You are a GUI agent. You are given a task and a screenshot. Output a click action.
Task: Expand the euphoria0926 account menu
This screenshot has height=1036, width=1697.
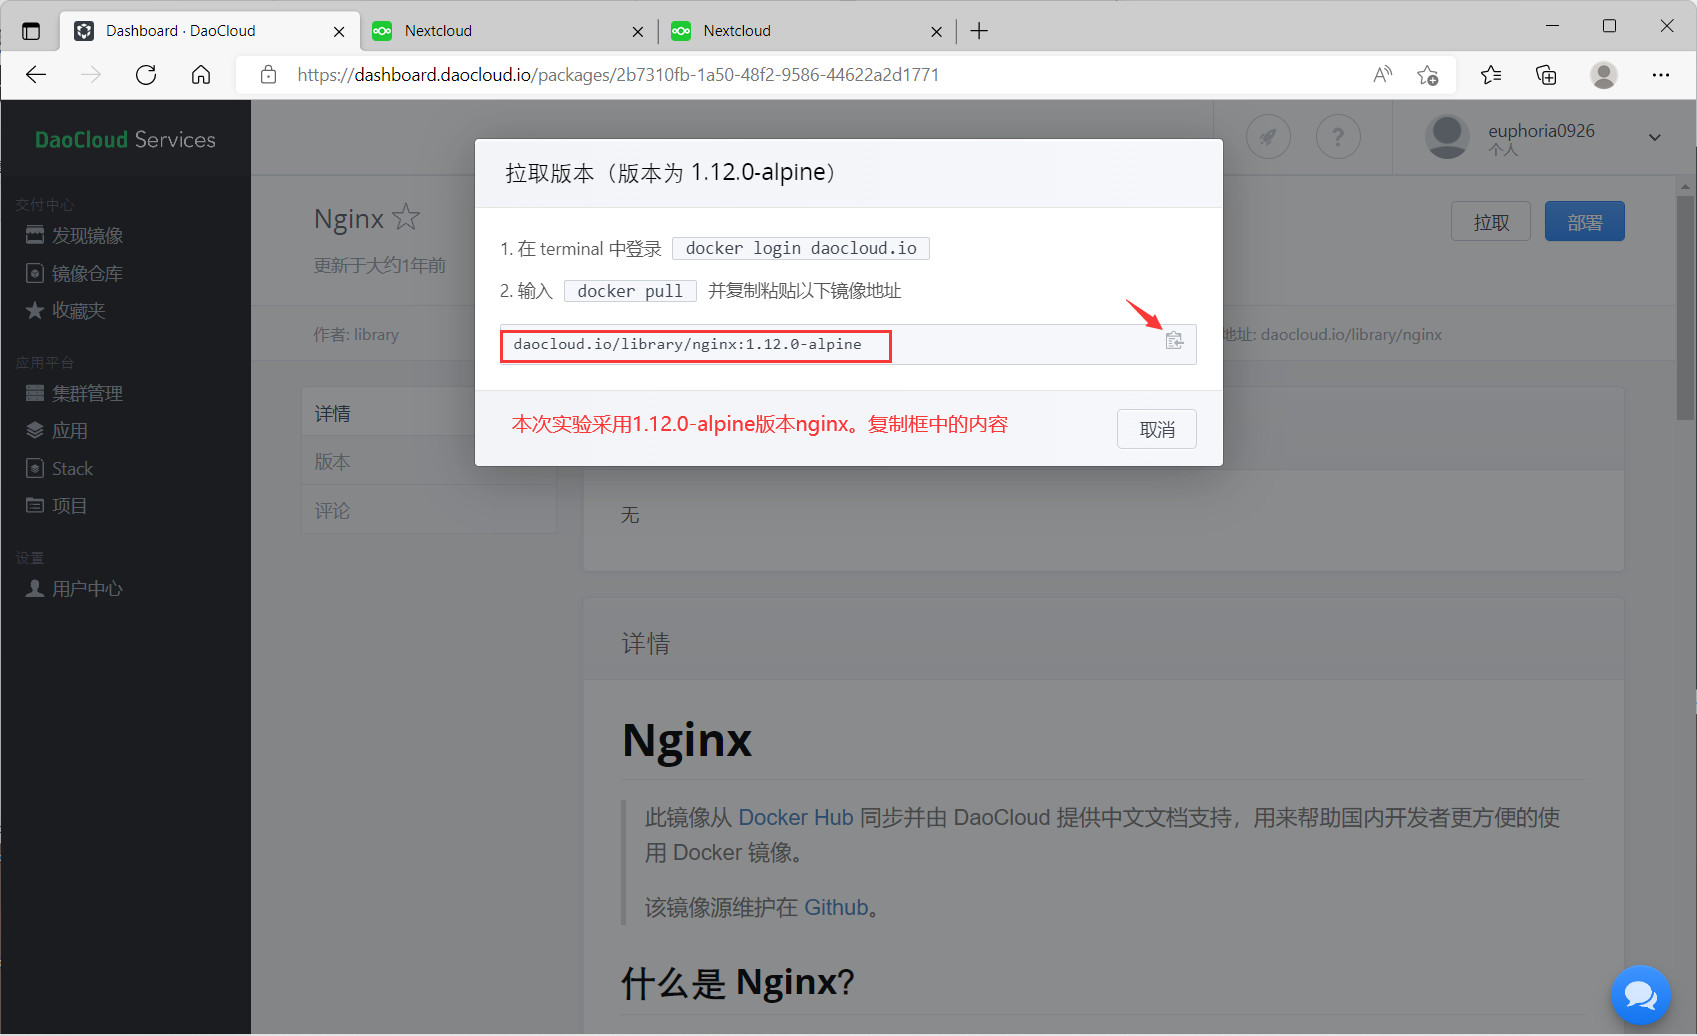coord(1655,137)
